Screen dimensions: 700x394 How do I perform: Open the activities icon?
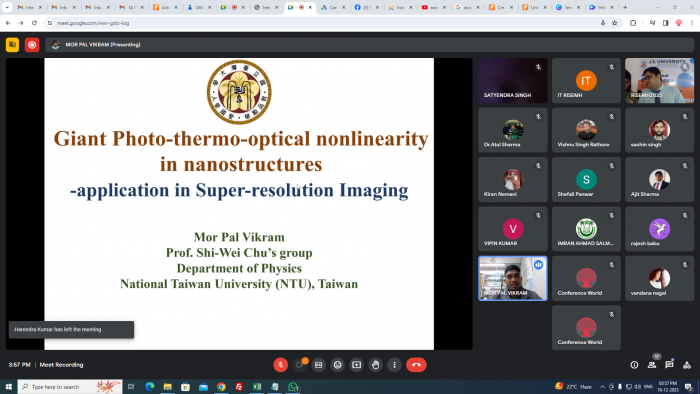click(687, 365)
